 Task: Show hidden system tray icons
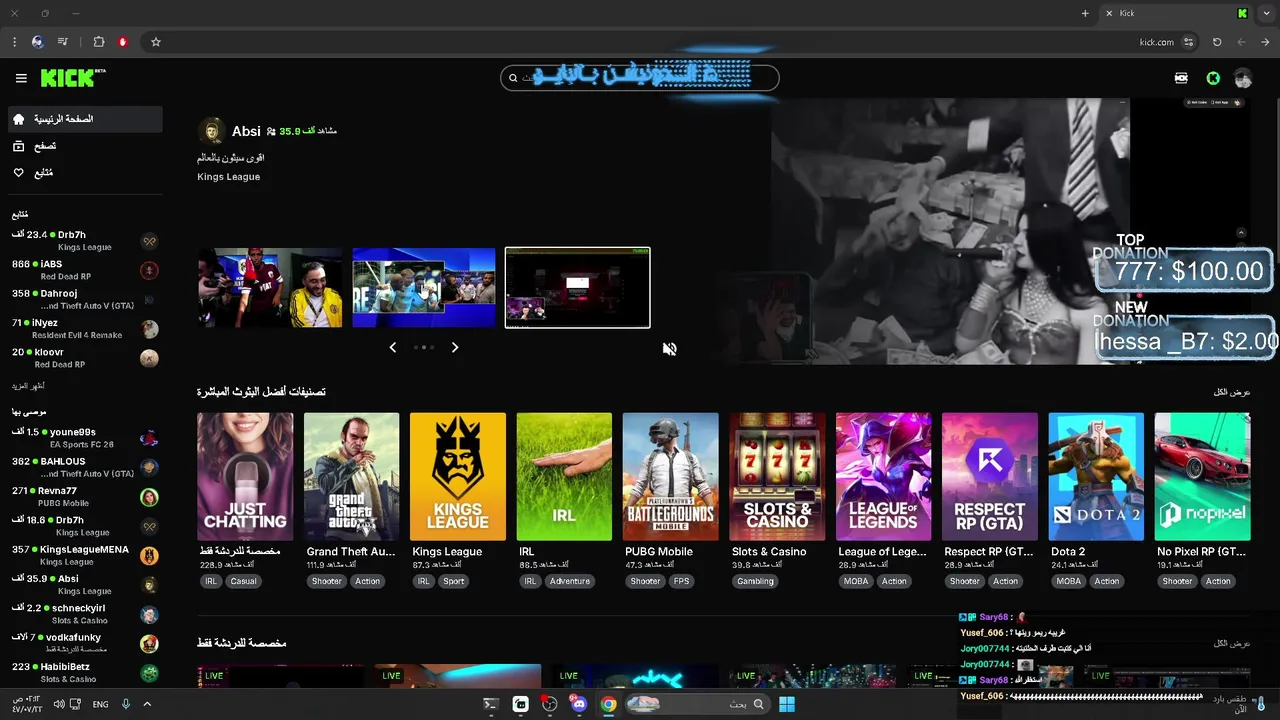pos(147,704)
